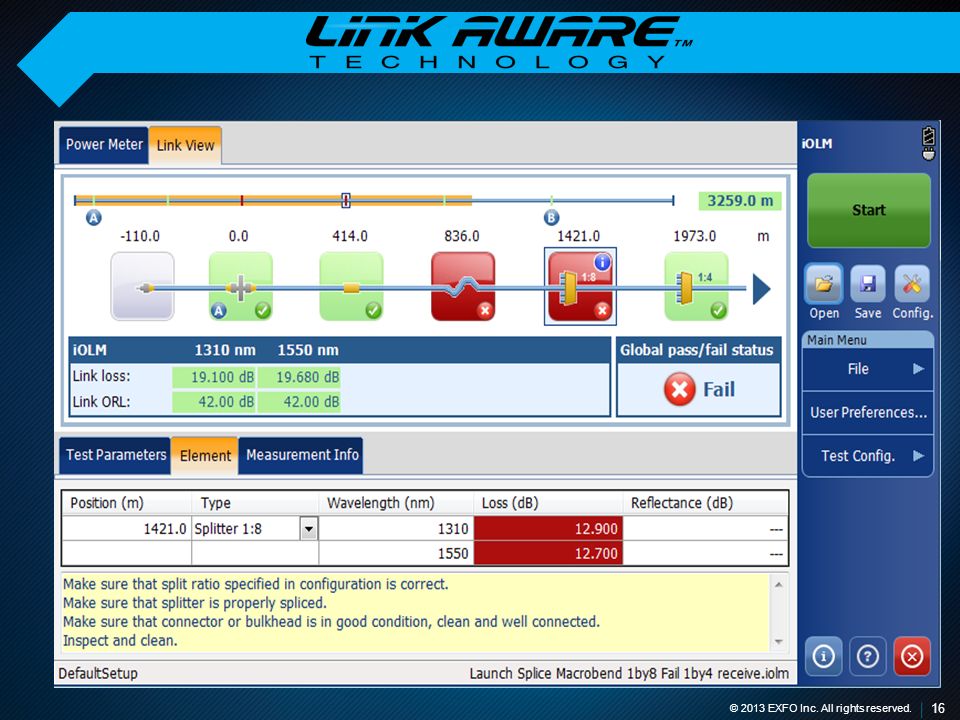Save the current measurement
Image resolution: width=960 pixels, height=720 pixels.
(868, 284)
